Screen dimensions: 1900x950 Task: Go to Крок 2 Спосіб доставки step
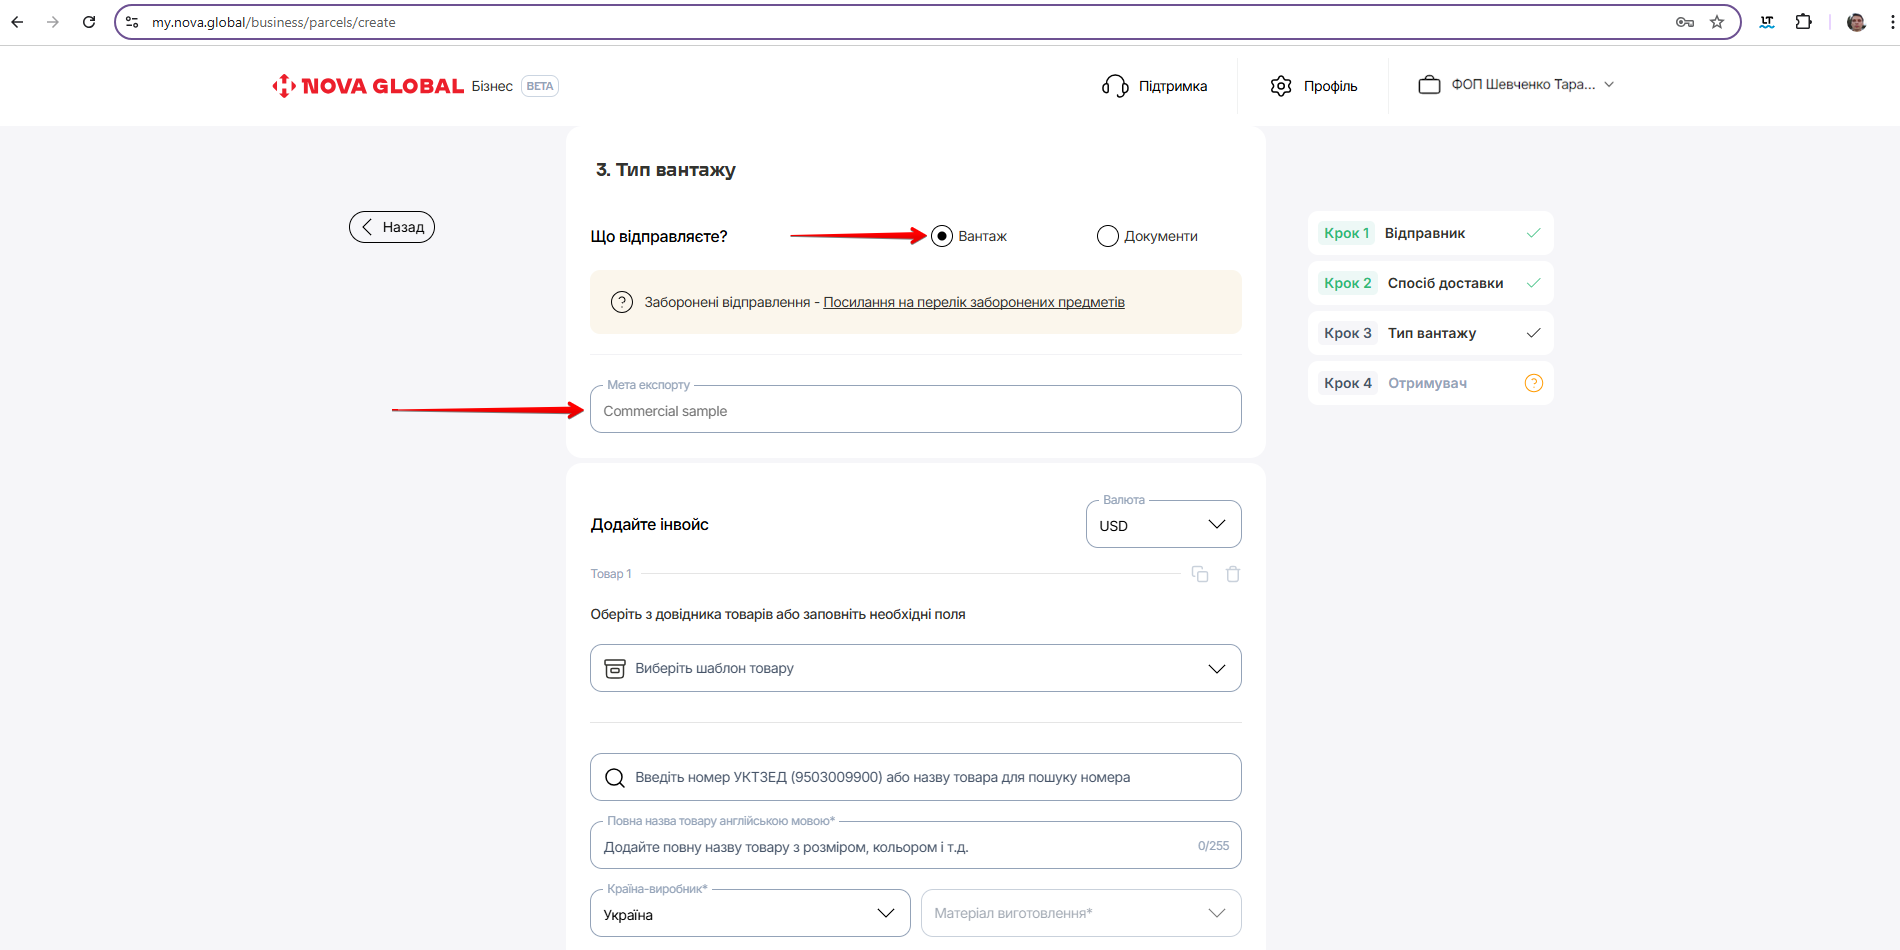coord(1430,283)
